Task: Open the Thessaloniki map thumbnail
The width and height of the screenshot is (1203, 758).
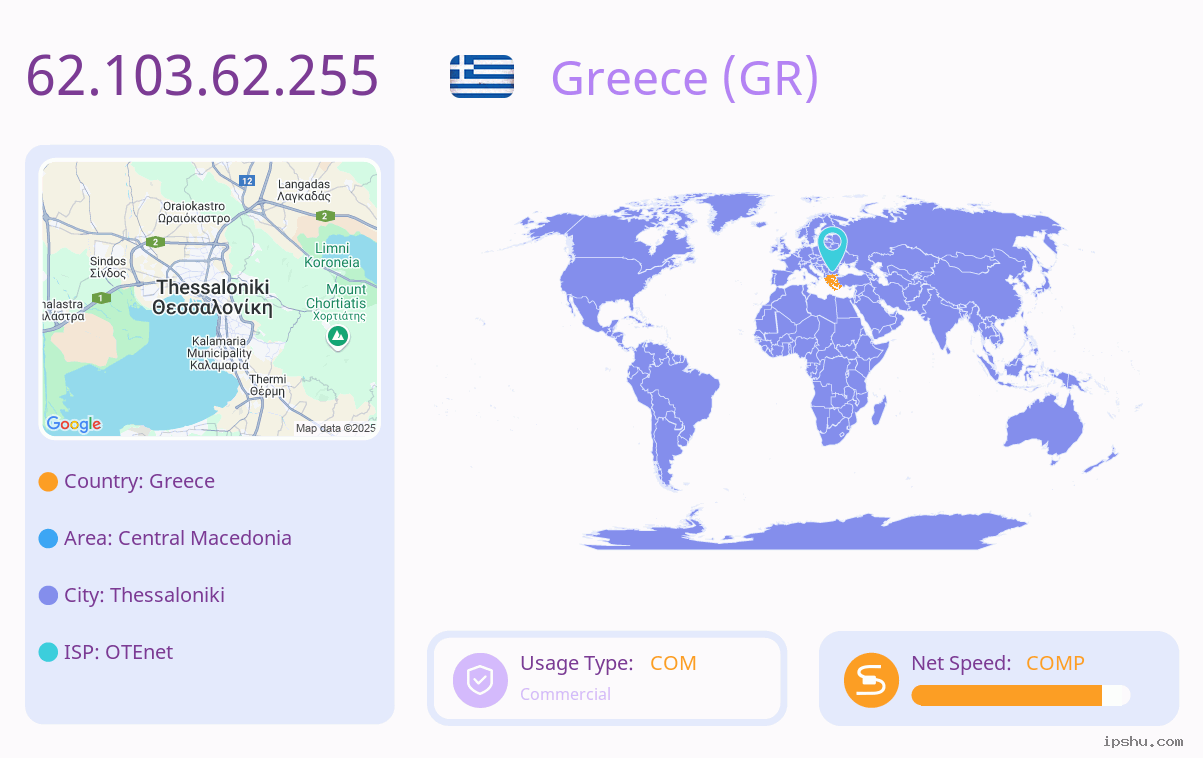Action: pos(210,299)
